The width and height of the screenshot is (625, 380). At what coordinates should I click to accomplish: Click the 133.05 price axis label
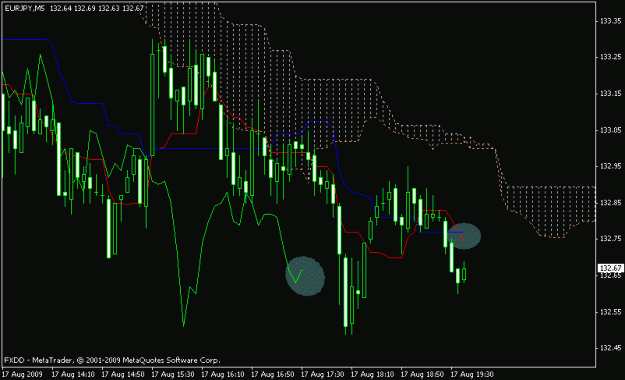pyautogui.click(x=611, y=130)
